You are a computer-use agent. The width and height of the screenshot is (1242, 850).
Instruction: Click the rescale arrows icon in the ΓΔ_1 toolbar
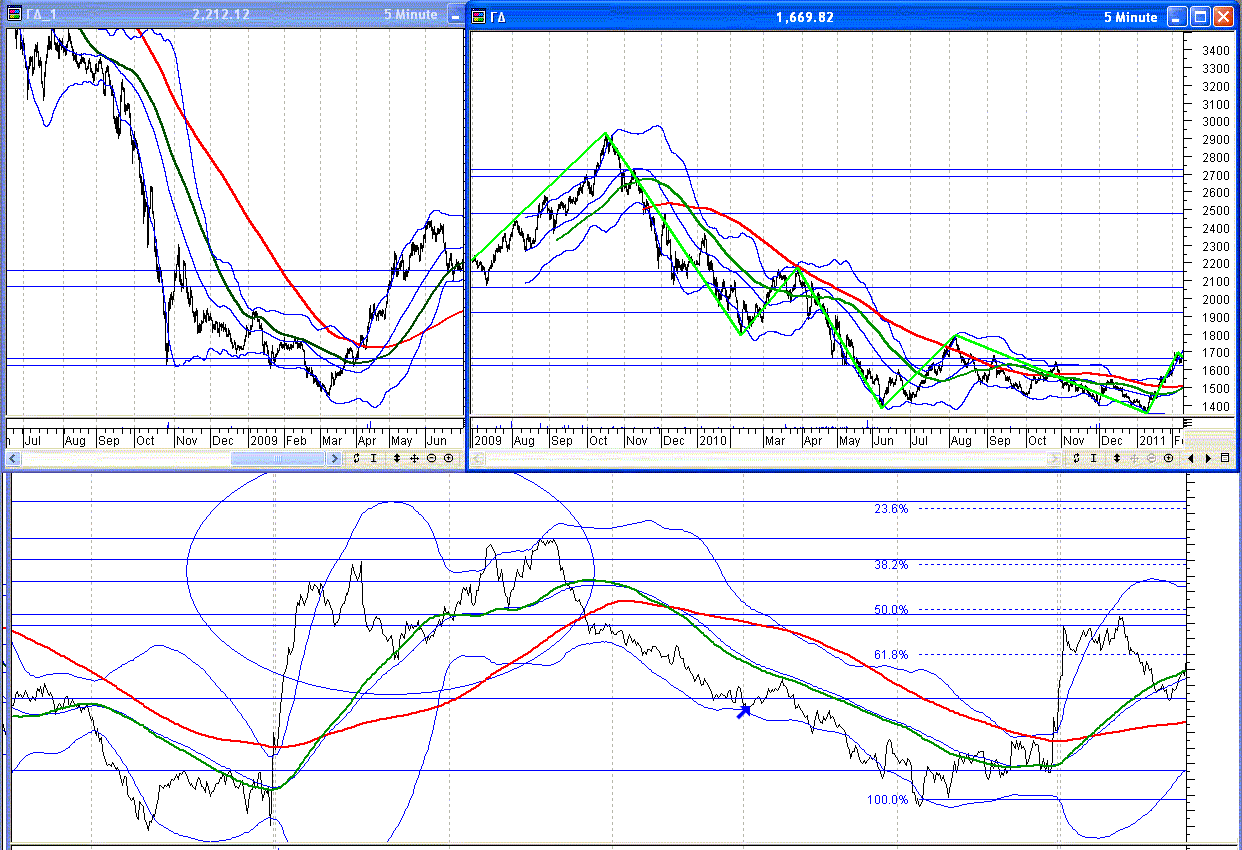coord(356,458)
